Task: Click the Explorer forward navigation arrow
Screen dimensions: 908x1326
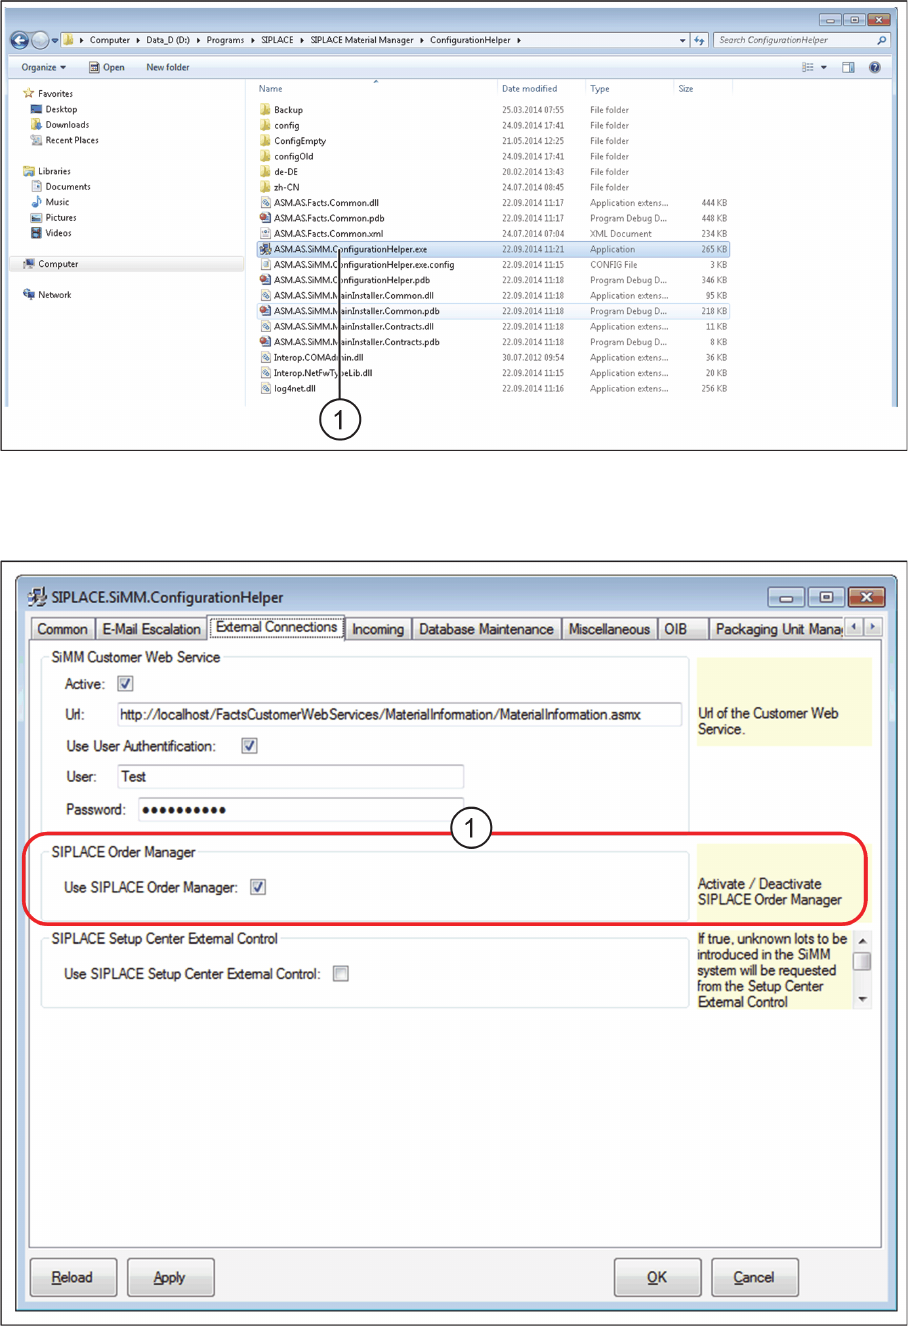Action: 39,40
